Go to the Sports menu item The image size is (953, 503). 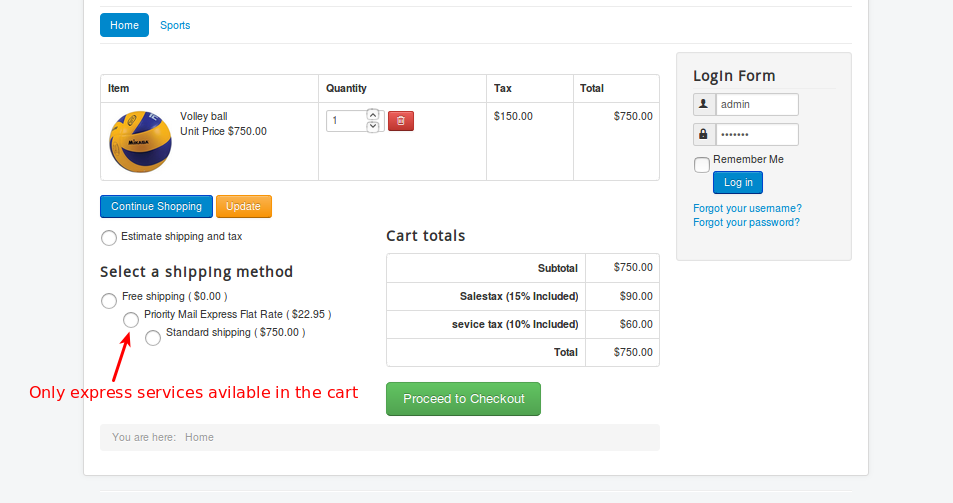click(x=175, y=25)
